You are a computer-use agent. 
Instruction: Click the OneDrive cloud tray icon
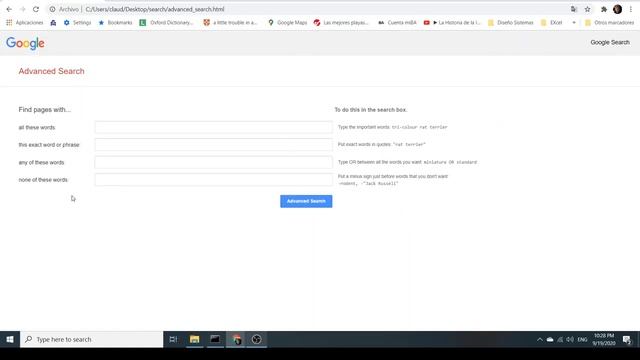[x=550, y=340]
